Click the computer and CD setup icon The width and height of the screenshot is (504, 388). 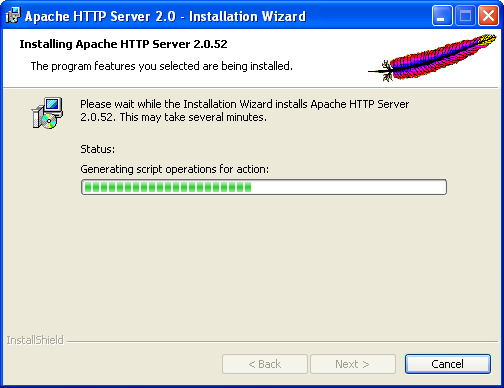point(47,113)
